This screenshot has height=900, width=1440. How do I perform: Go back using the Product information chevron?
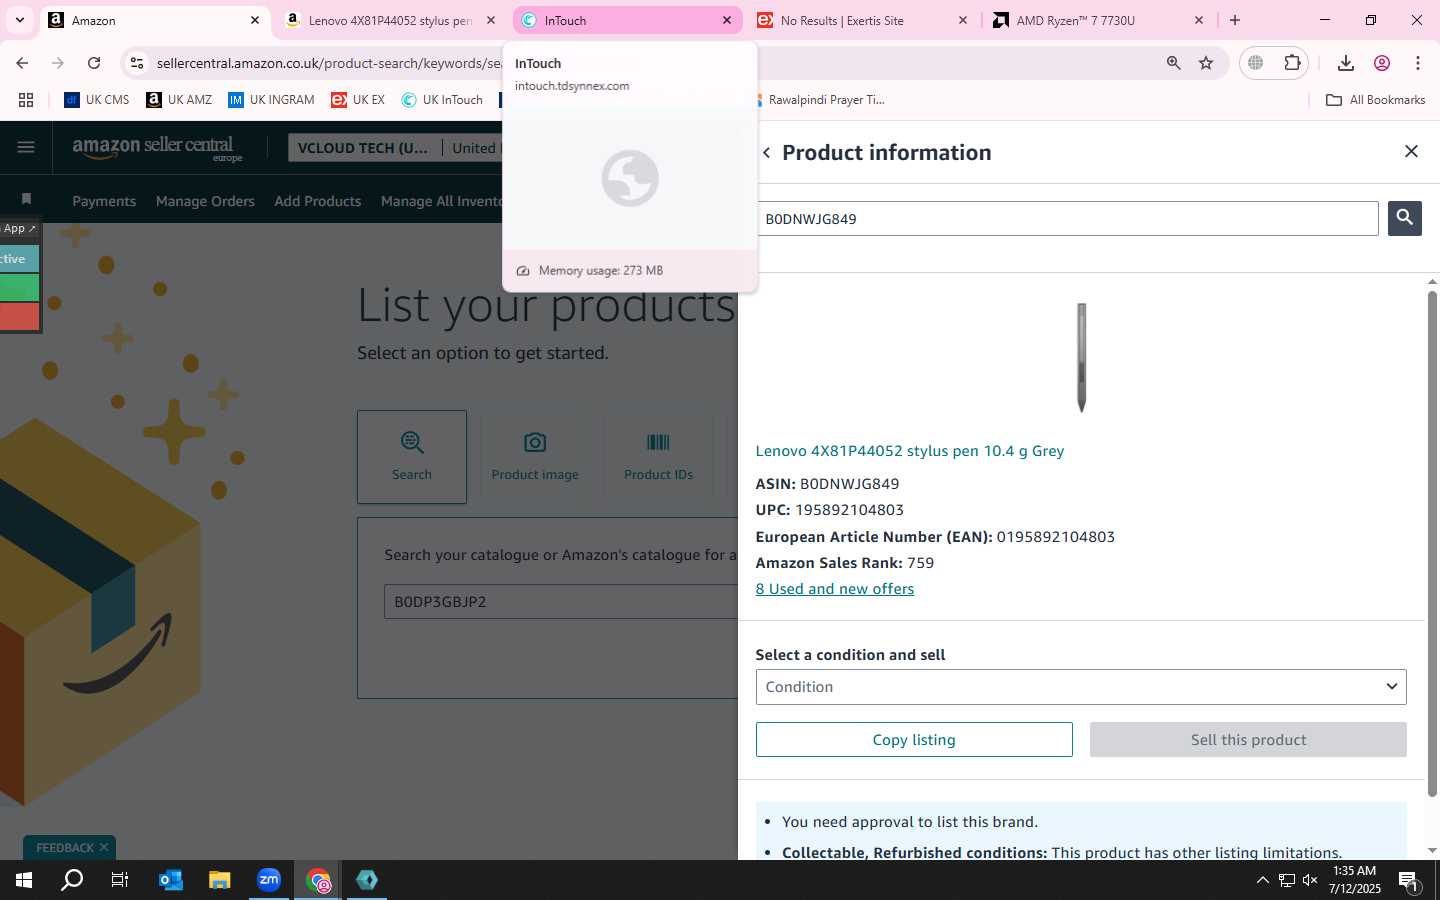tap(766, 153)
